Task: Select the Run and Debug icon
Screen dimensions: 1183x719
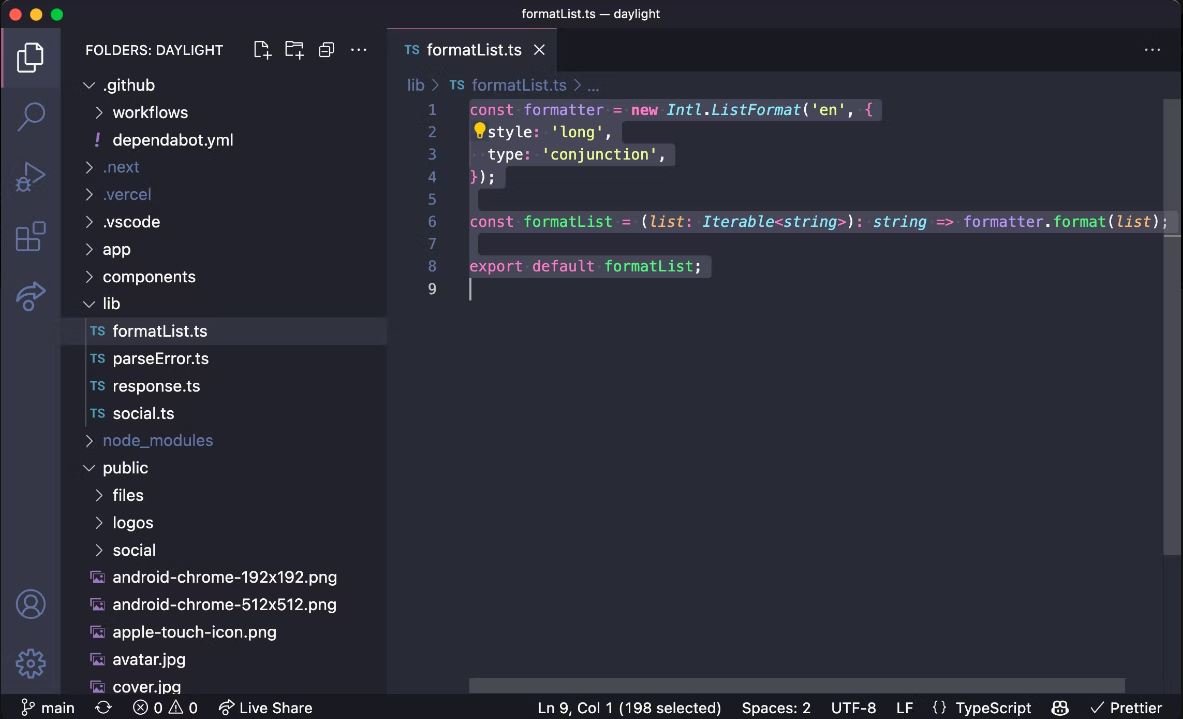Action: click(x=30, y=177)
